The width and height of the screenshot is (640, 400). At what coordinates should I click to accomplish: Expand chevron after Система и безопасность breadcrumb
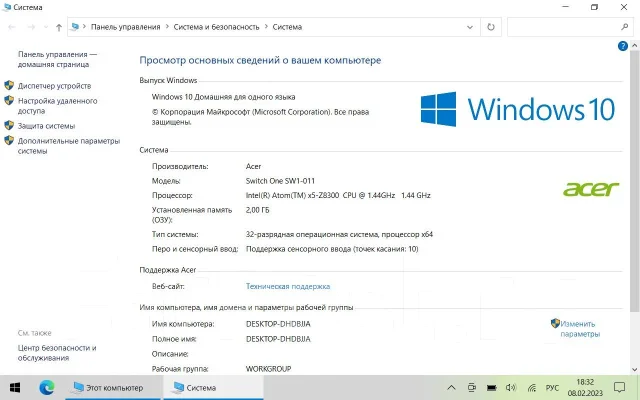click(x=266, y=27)
